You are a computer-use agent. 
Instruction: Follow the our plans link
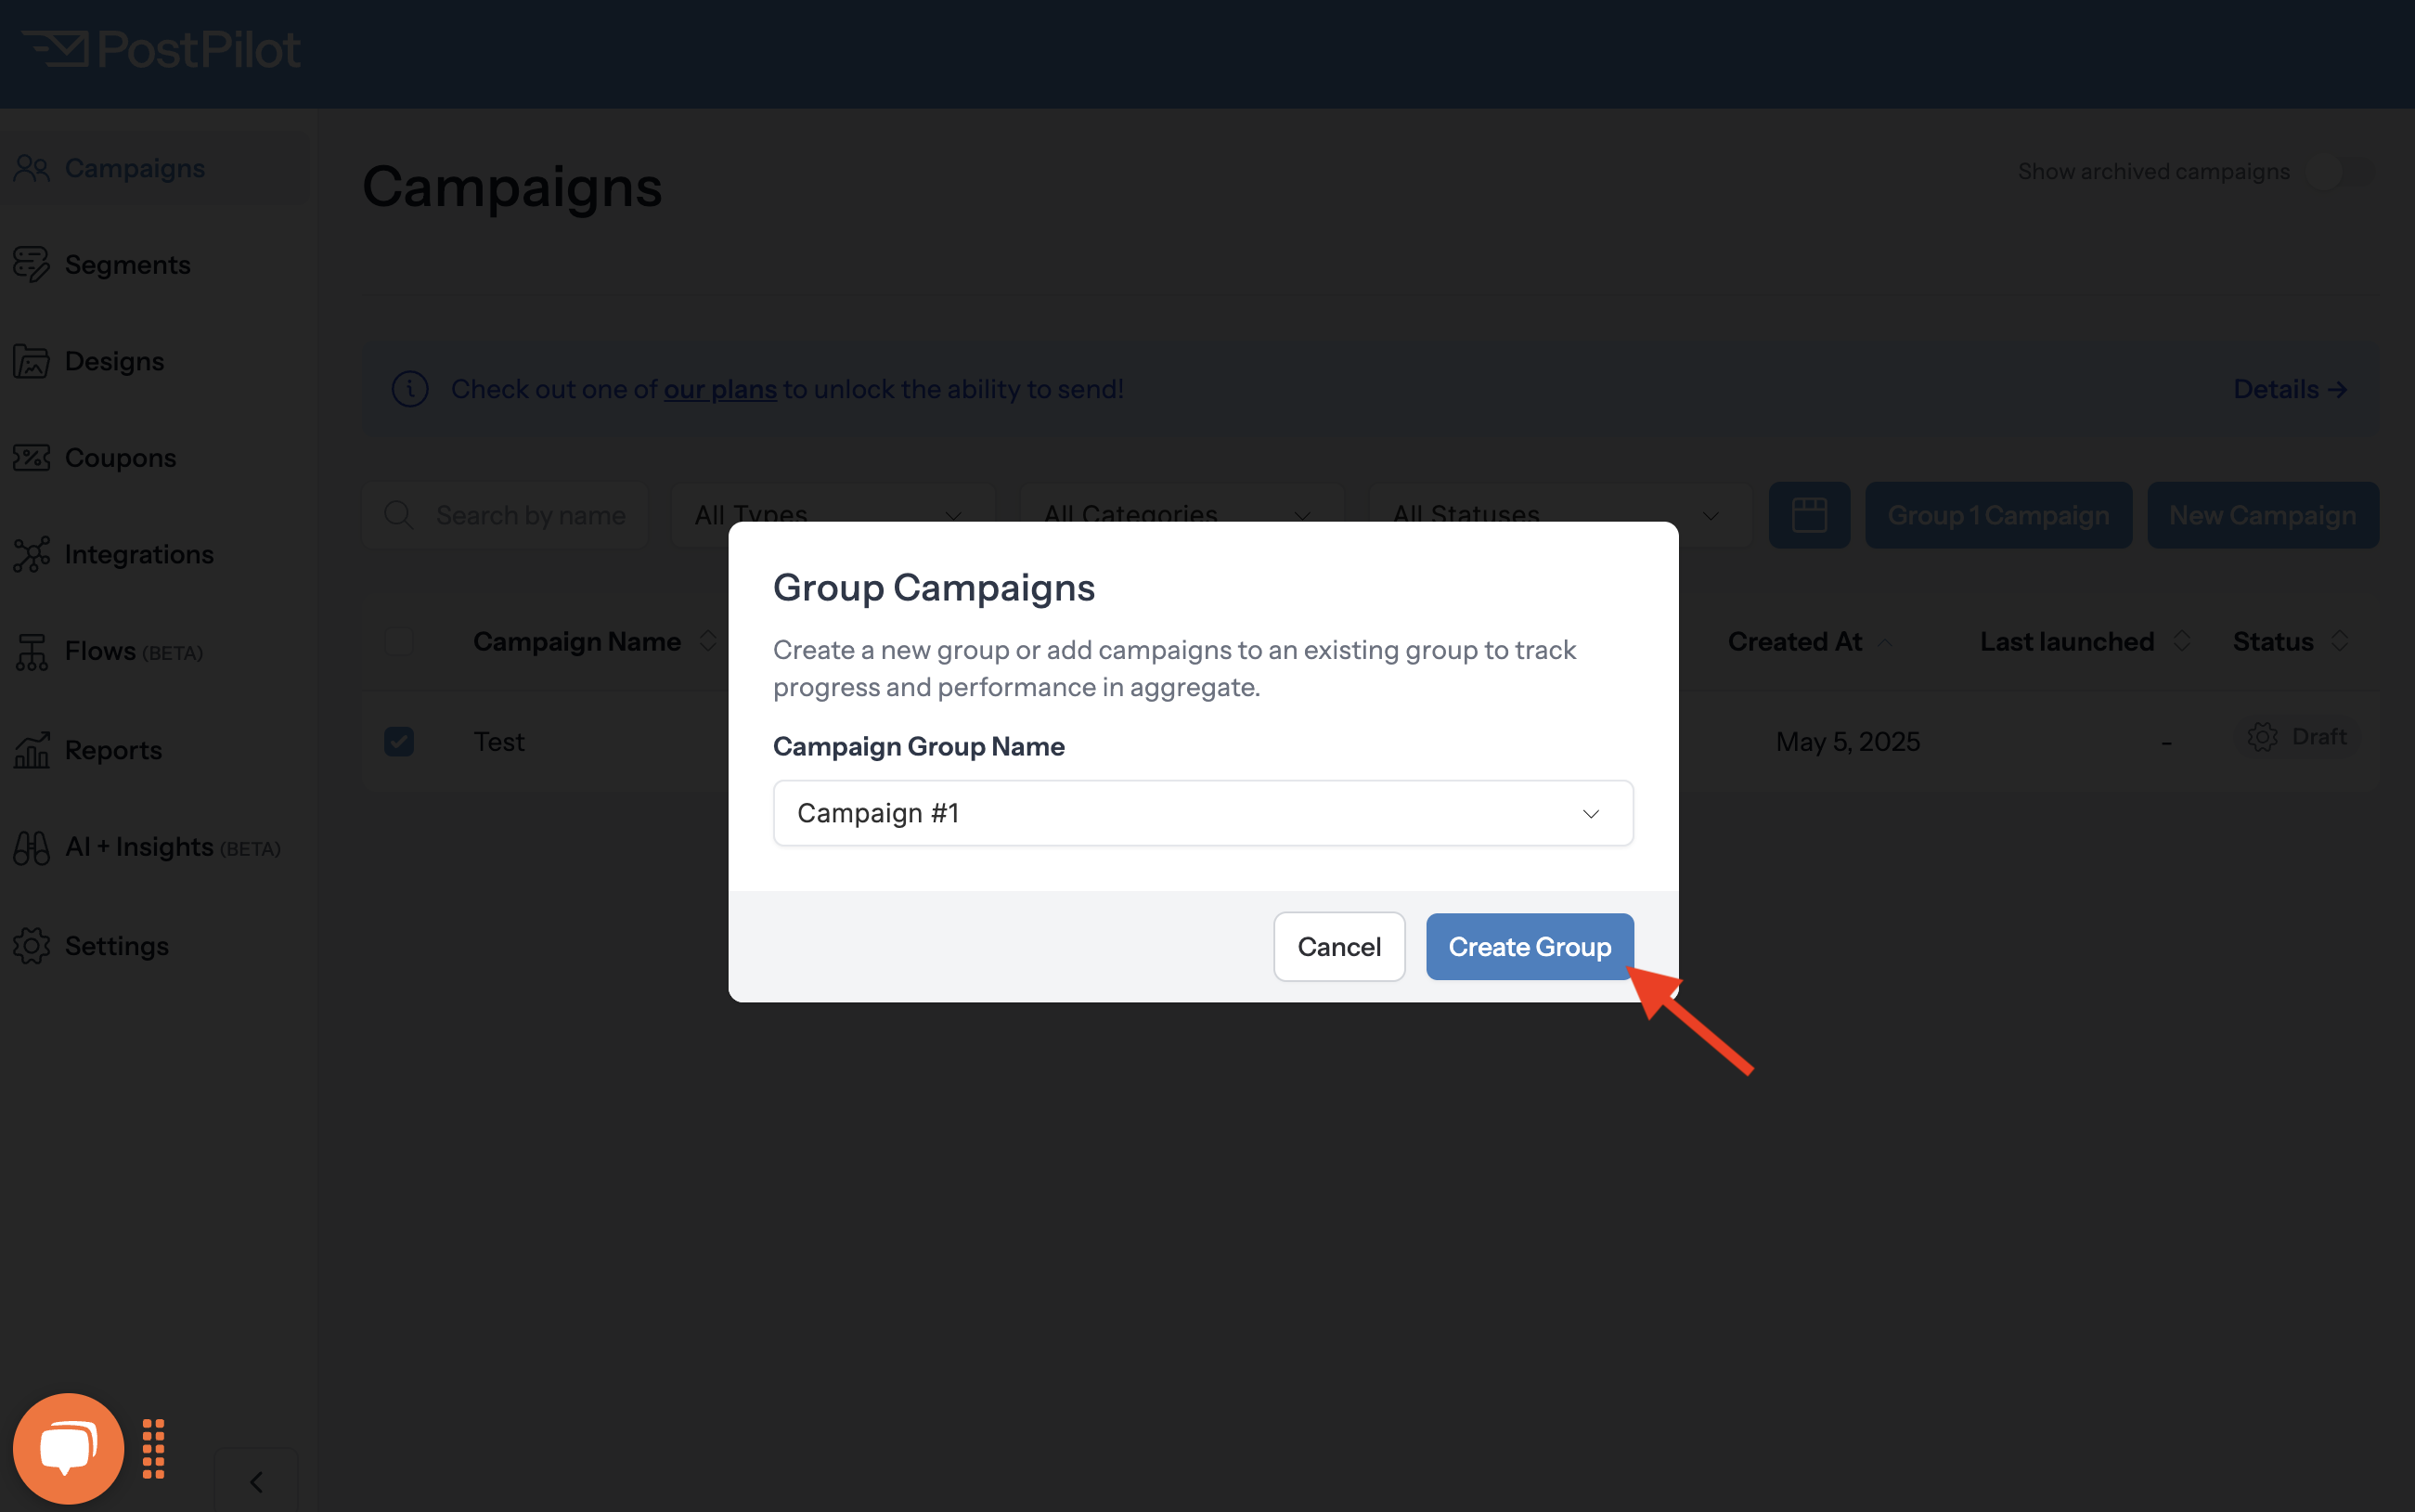click(720, 389)
